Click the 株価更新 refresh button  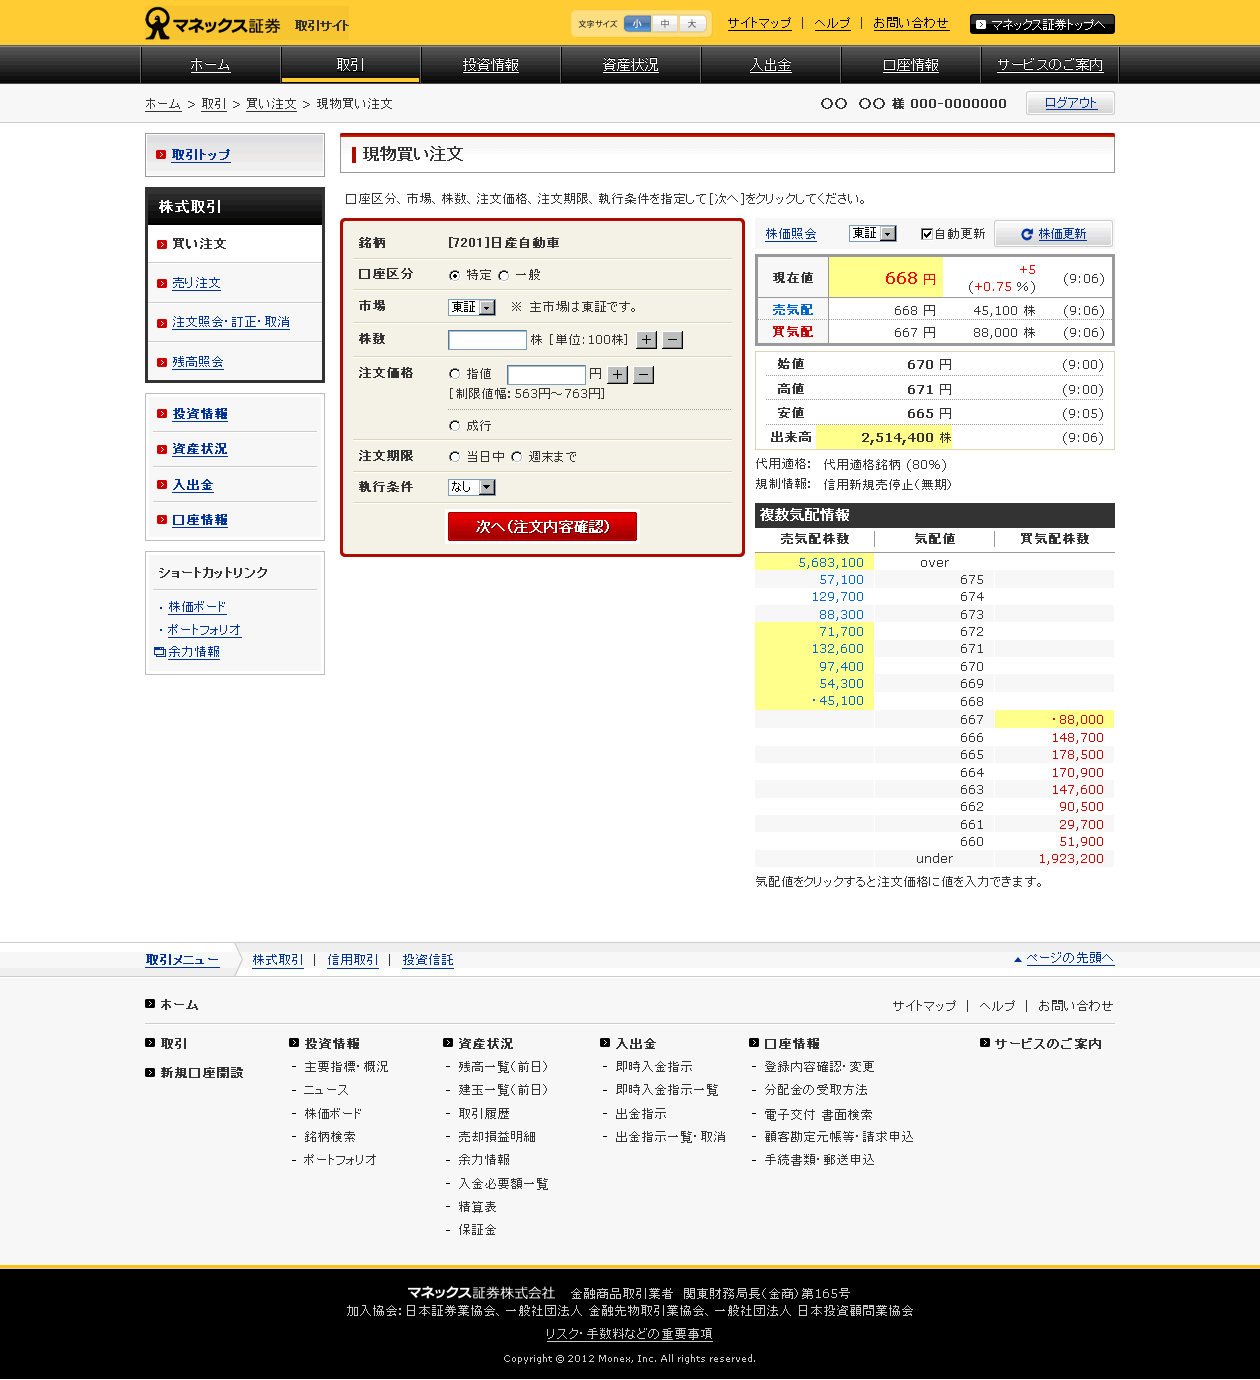coord(1053,234)
